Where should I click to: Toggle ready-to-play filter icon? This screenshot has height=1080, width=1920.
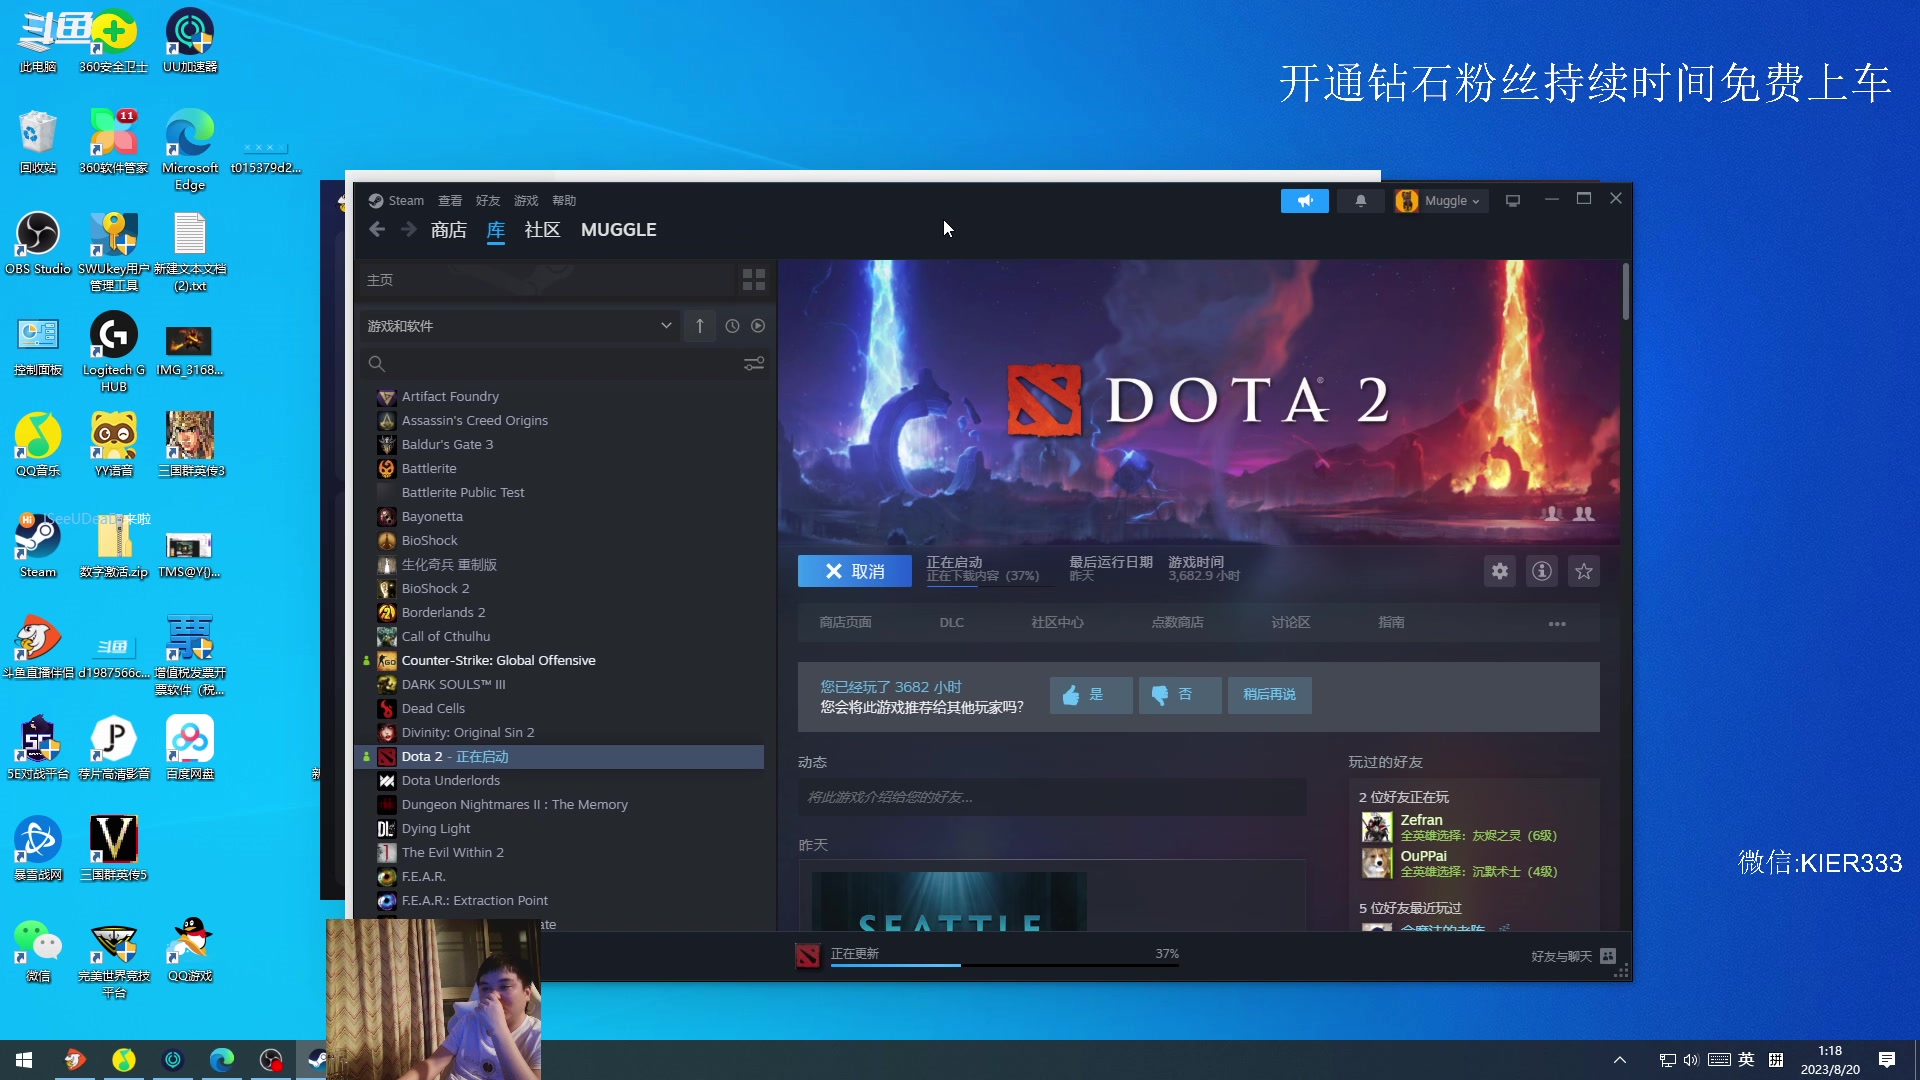coord(758,326)
